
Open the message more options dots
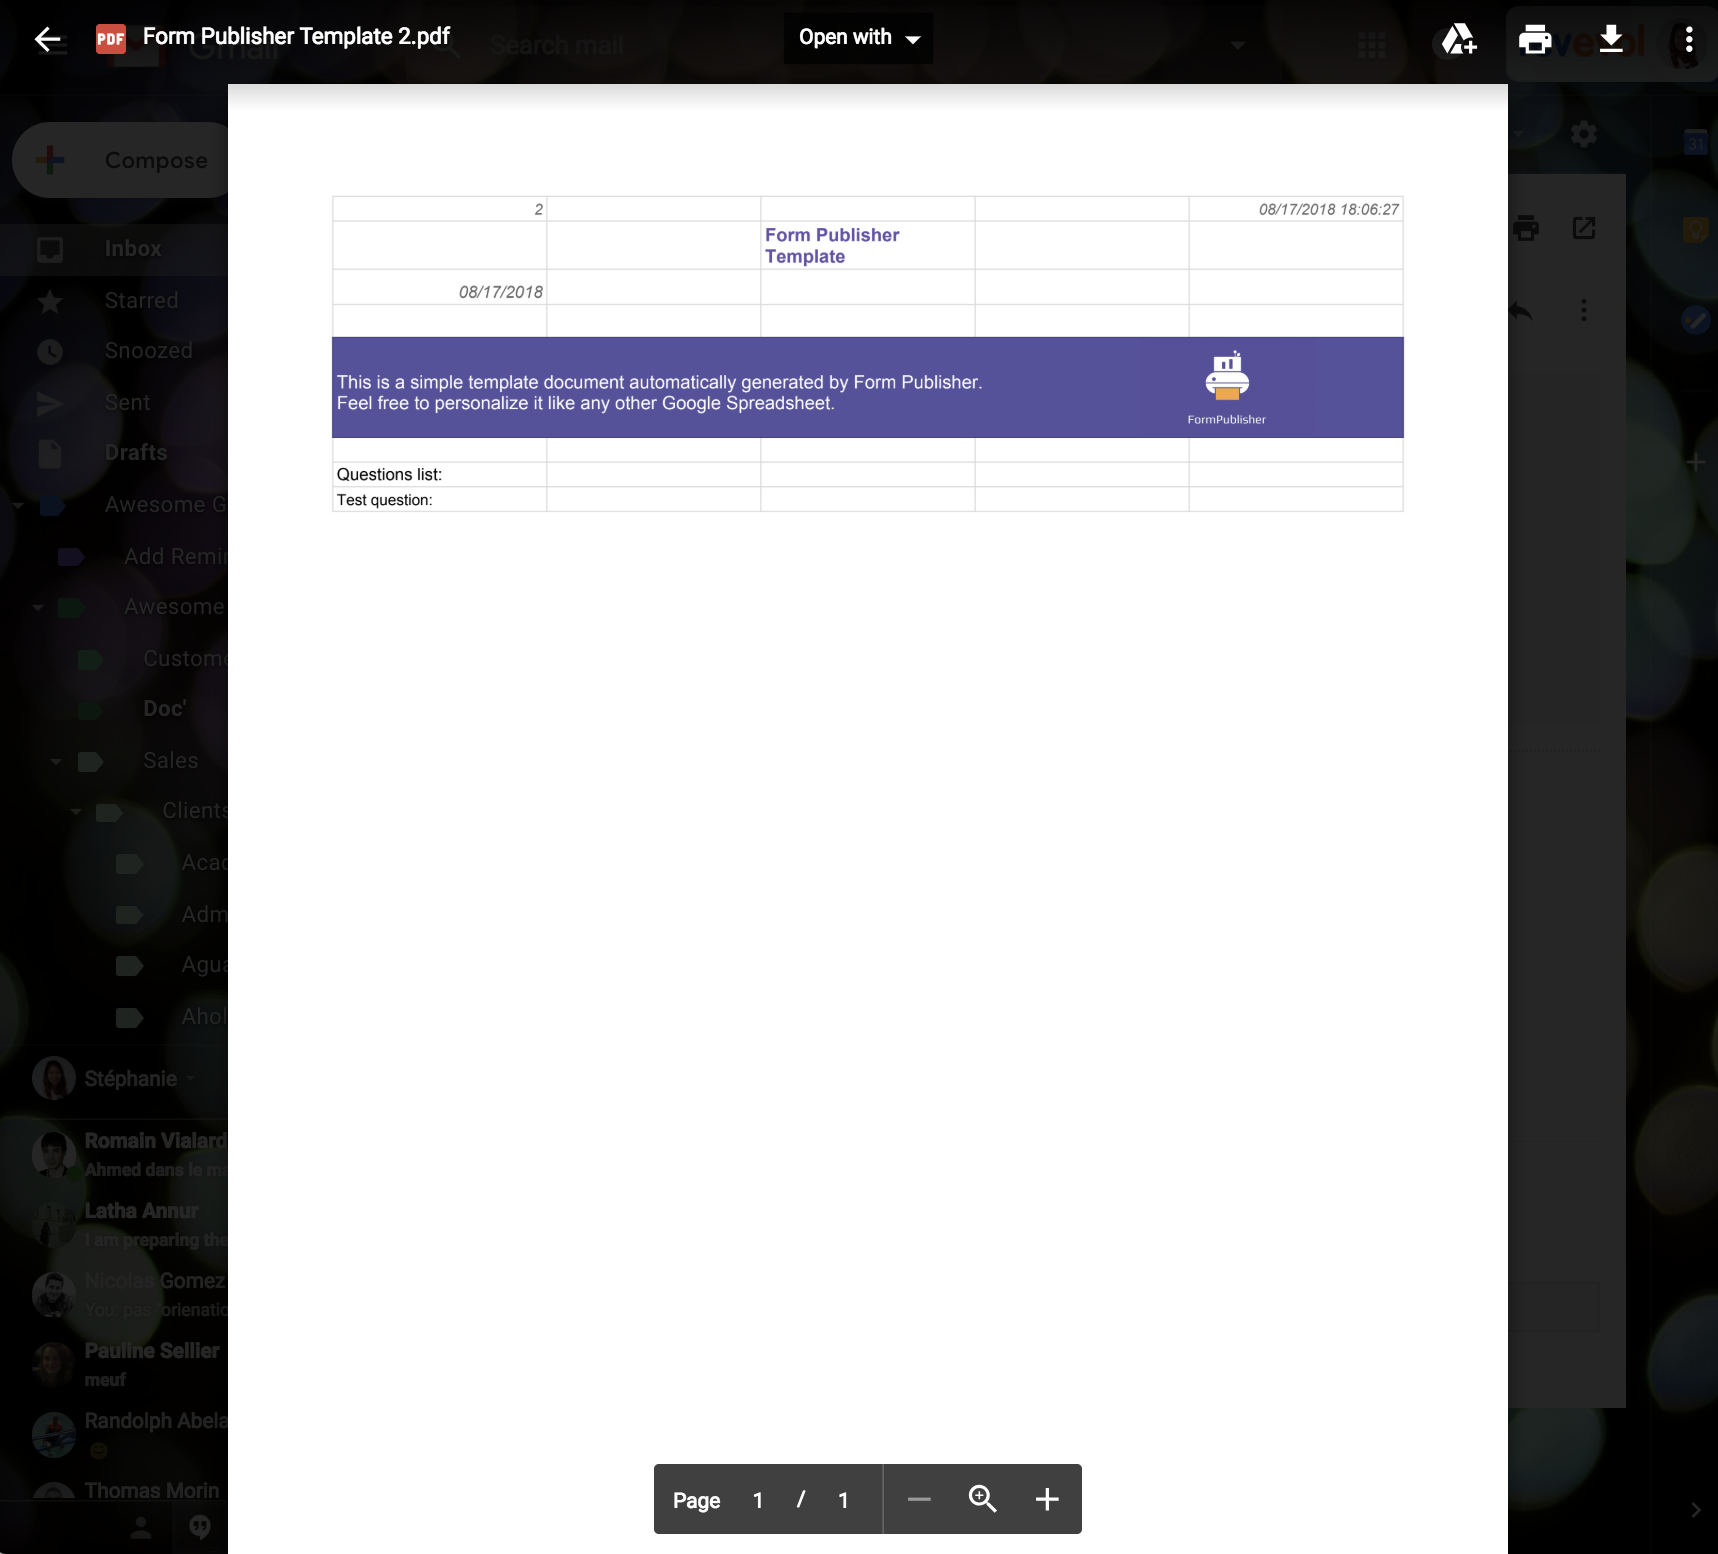[x=1584, y=311]
